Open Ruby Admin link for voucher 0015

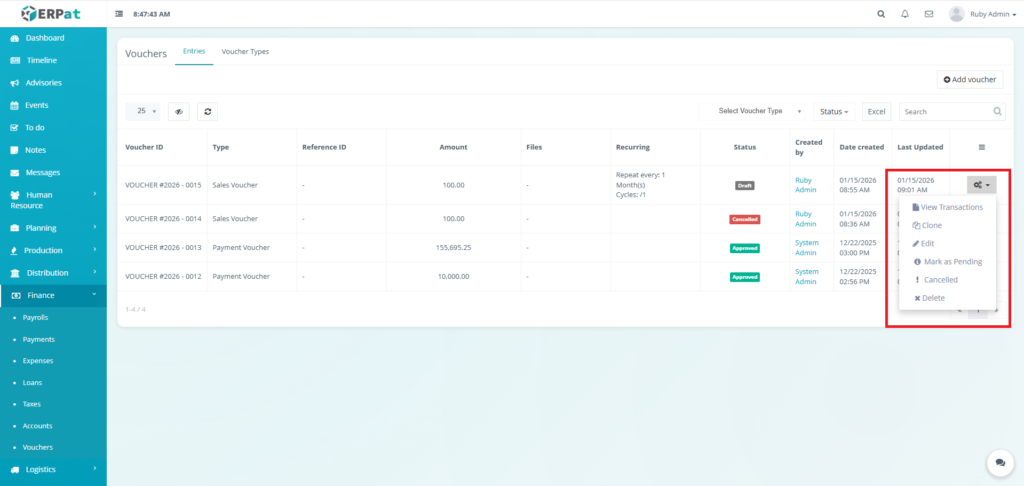tap(805, 185)
